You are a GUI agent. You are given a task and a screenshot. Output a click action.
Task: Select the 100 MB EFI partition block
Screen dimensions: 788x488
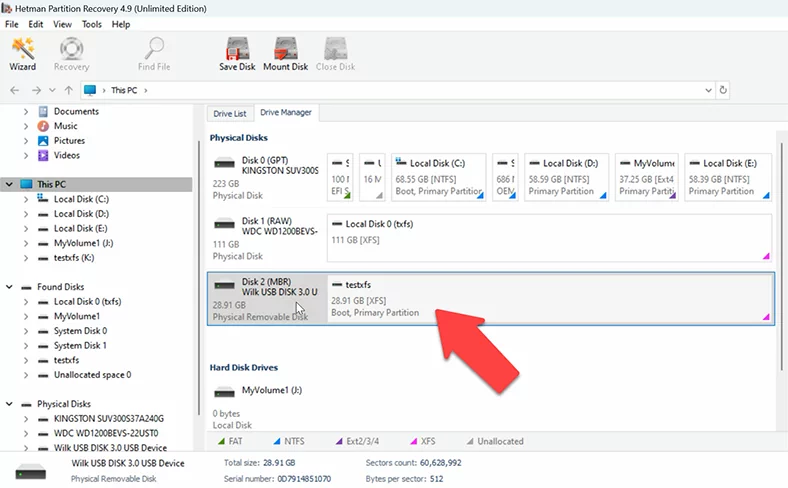coord(340,177)
